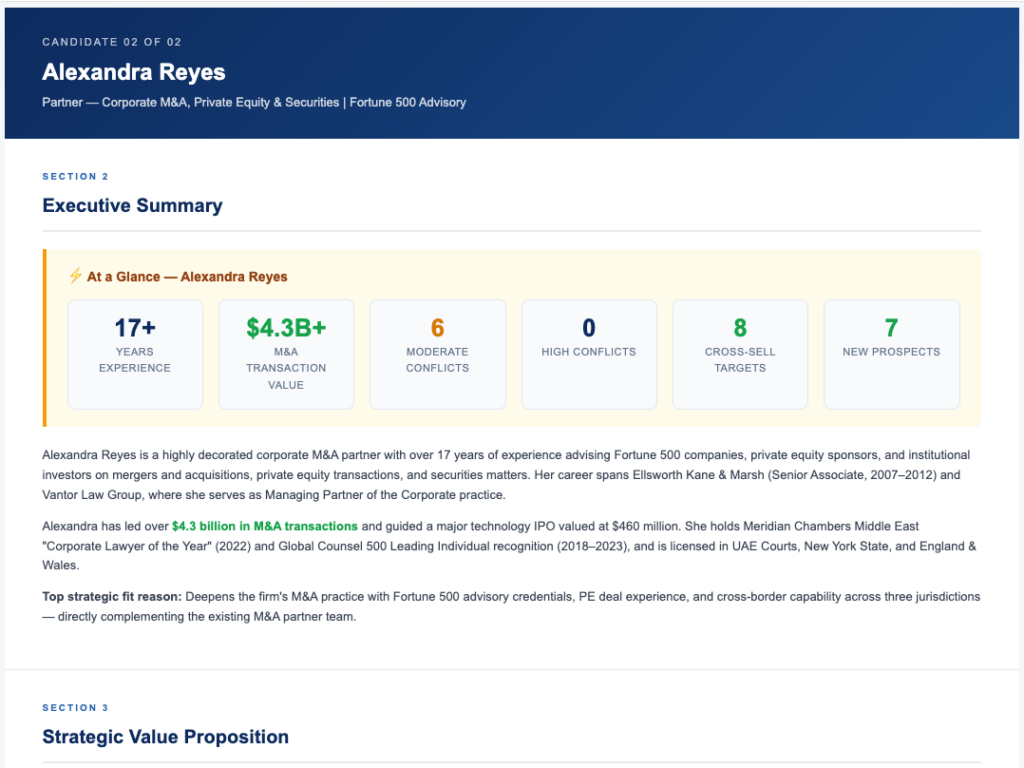The height and width of the screenshot is (768, 1024).
Task: Click 'CANDIDATE 02 OF 02' label
Action: (112, 42)
